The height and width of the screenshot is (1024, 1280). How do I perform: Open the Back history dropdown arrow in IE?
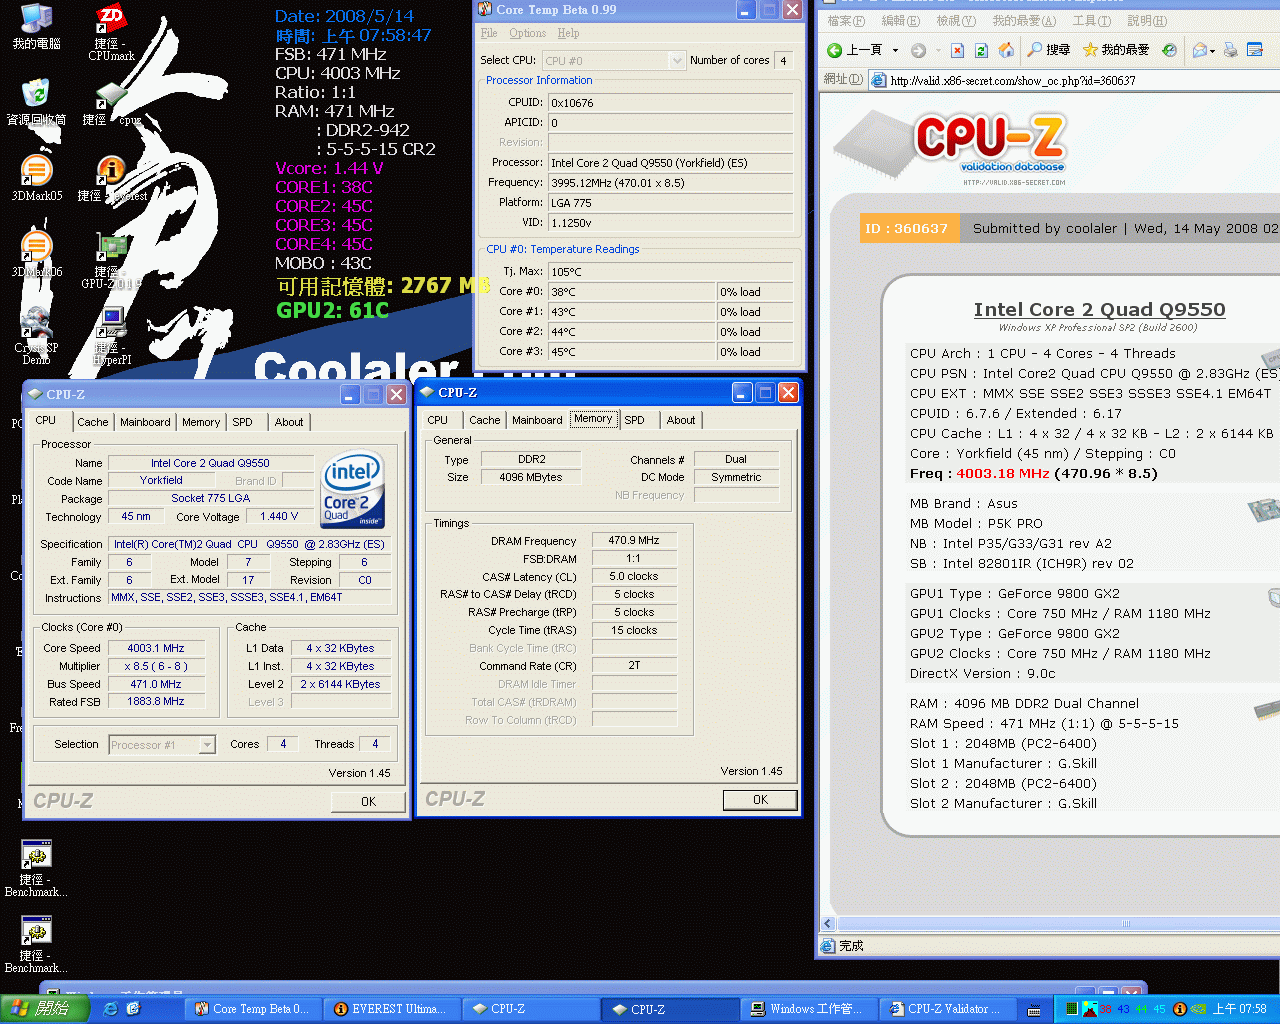coord(895,50)
